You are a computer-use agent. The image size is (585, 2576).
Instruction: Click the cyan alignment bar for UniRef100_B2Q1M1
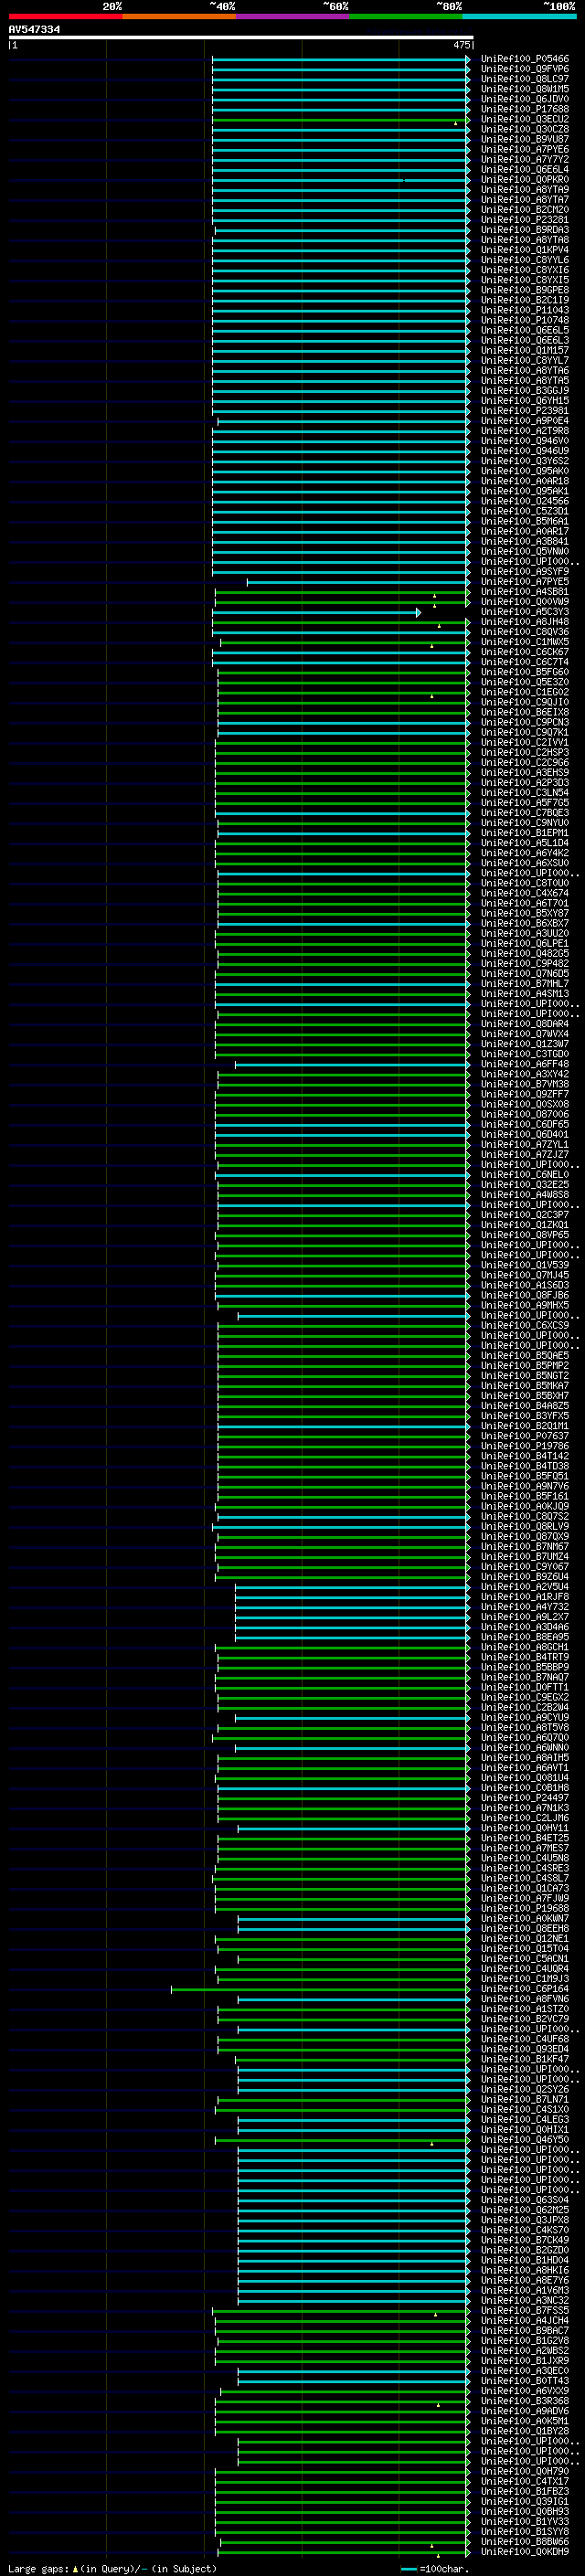(x=343, y=1426)
